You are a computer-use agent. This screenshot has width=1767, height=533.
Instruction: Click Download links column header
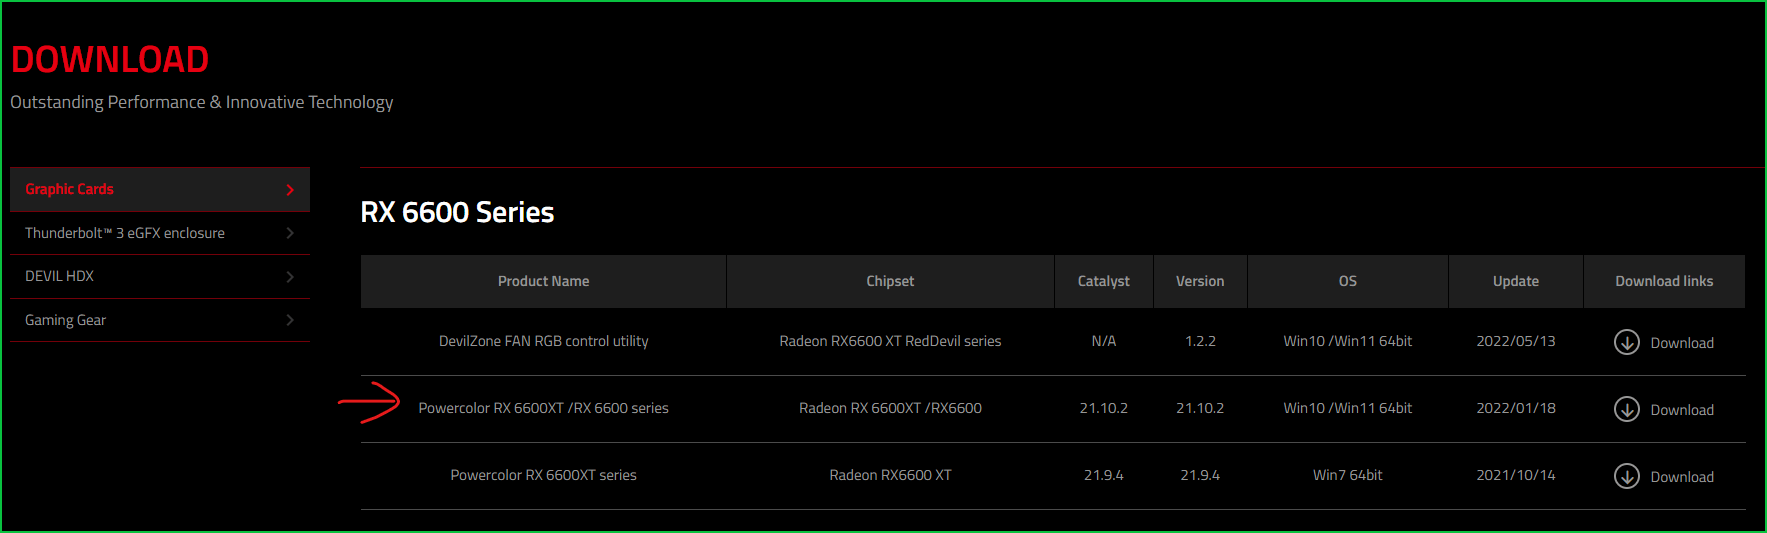pos(1664,281)
